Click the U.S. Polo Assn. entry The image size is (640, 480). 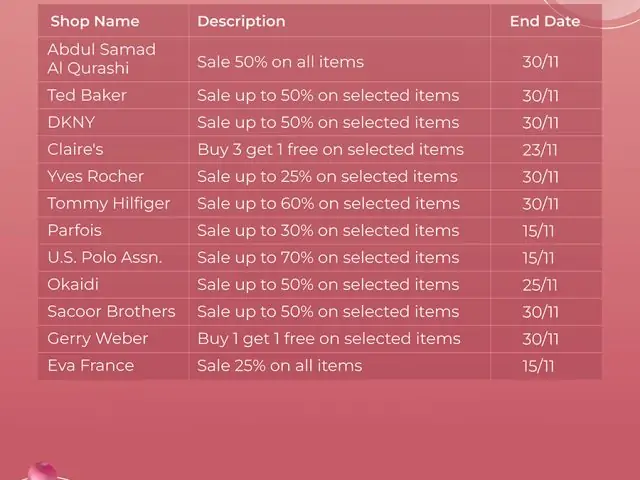pyautogui.click(x=104, y=258)
